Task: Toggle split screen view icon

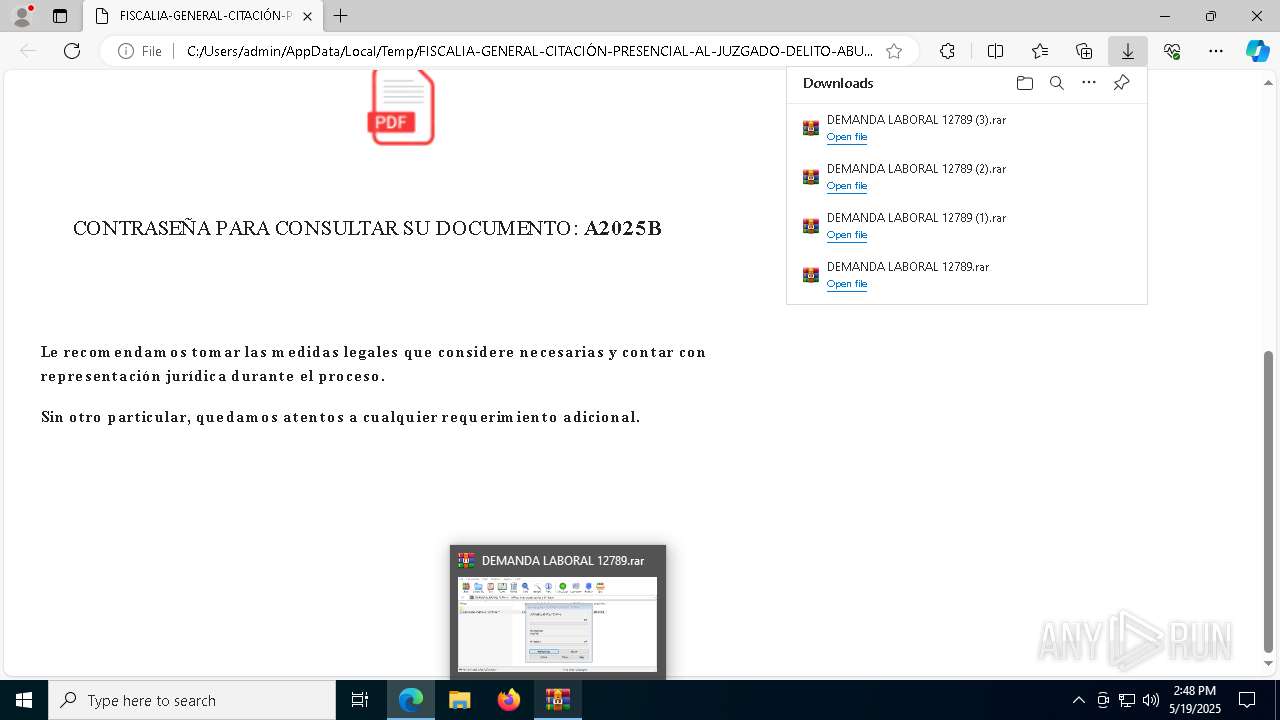Action: pos(995,51)
